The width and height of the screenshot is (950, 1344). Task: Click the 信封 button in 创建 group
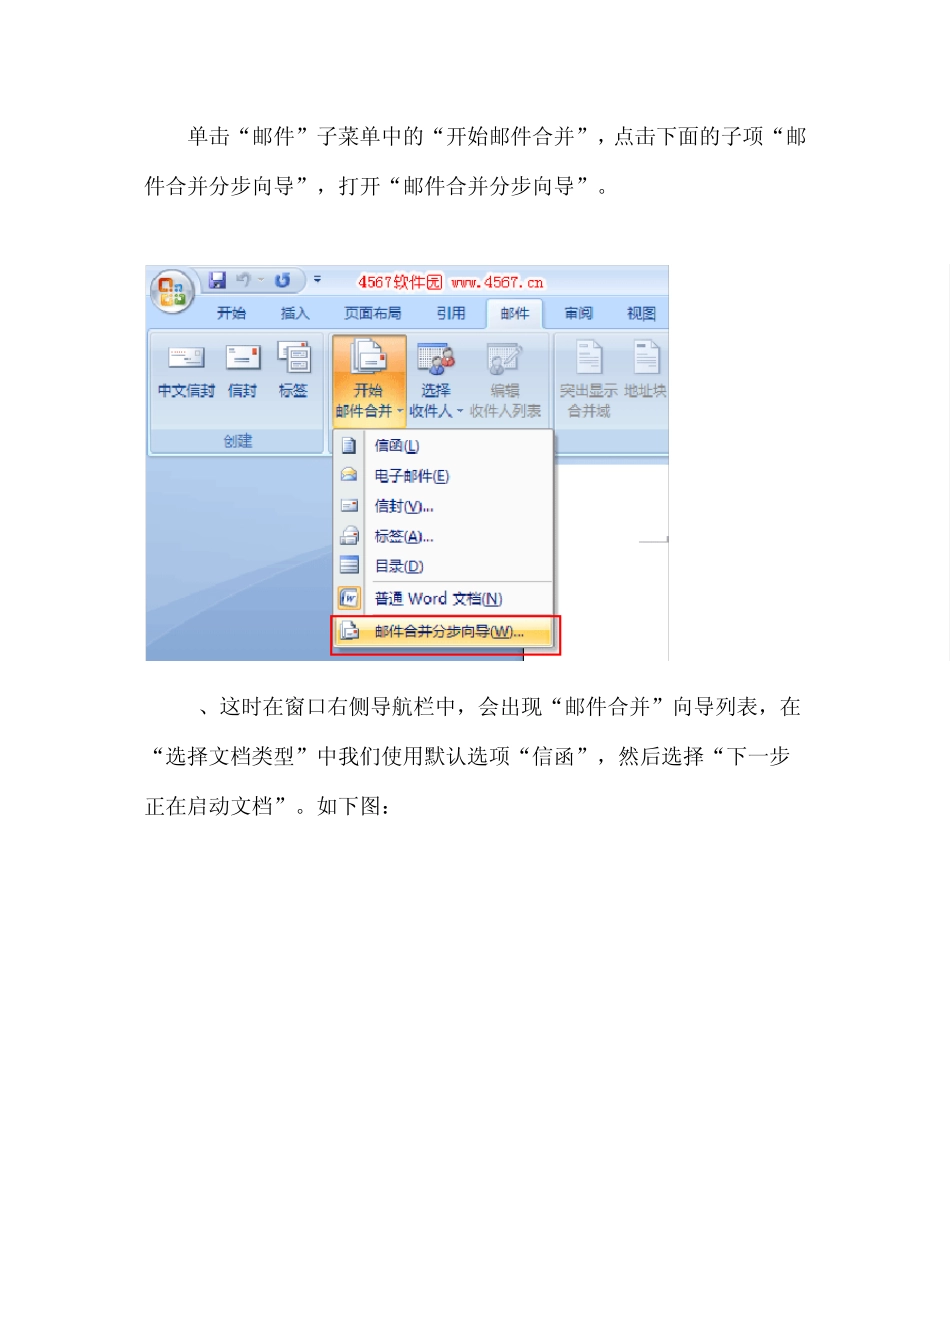point(243,370)
